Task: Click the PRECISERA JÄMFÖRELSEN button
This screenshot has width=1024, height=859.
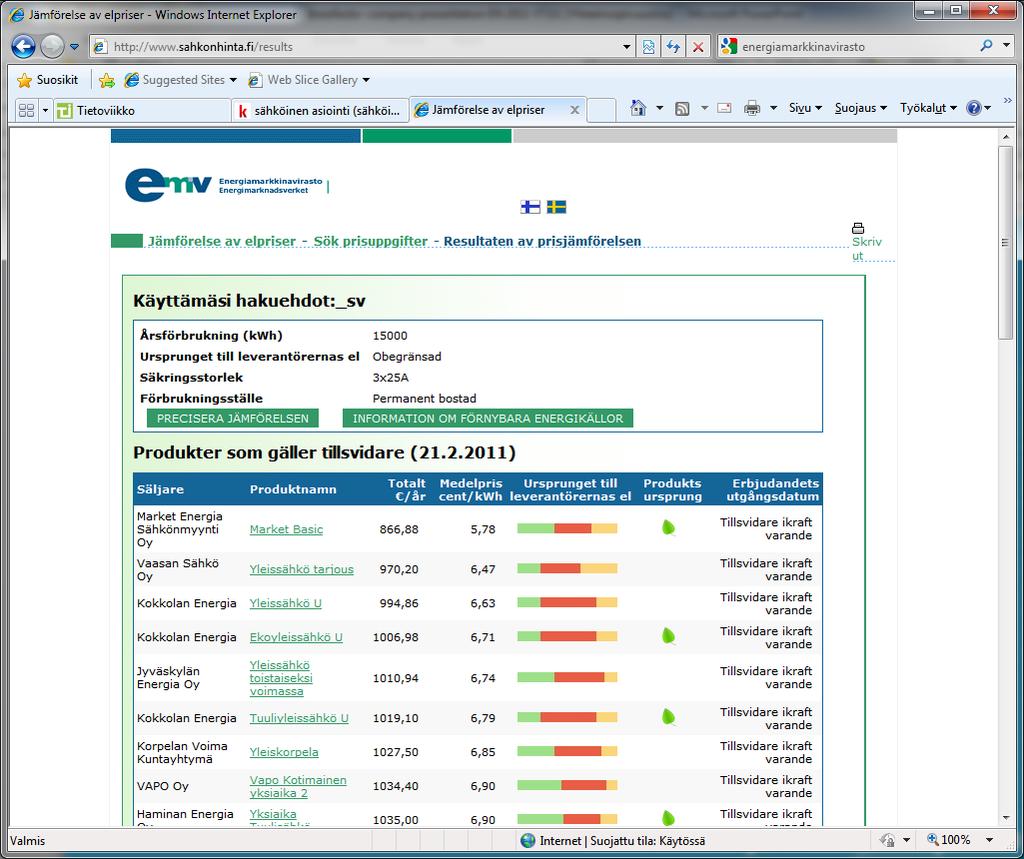Action: [x=232, y=418]
